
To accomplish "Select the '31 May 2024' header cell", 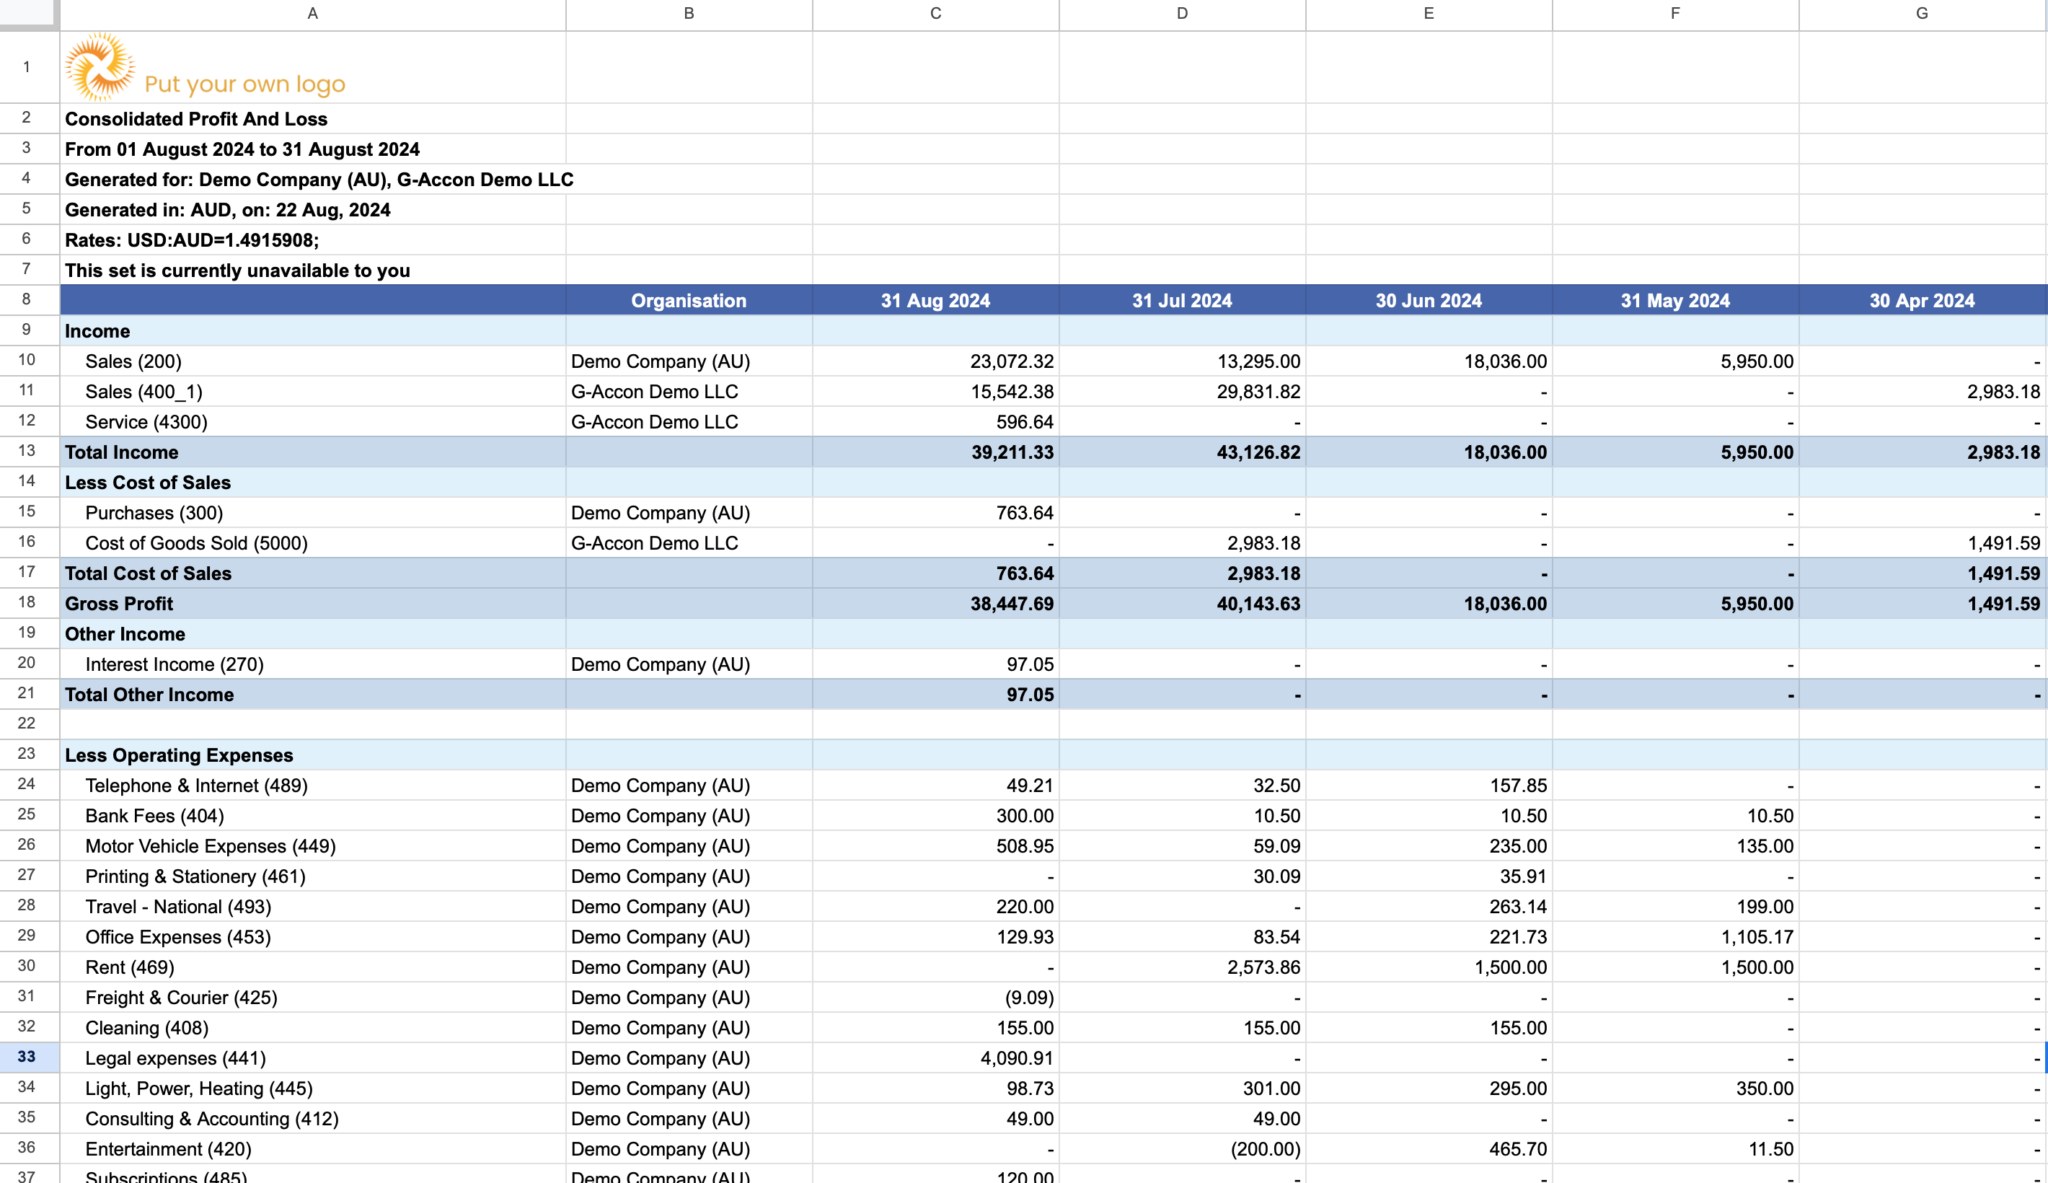I will (1675, 300).
